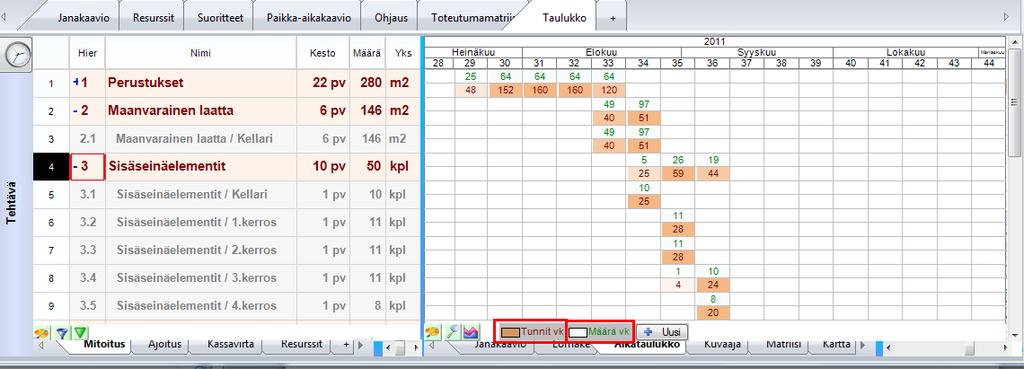This screenshot has height=369, width=1024.
Task: Click the week 36 column header
Action: point(711,63)
